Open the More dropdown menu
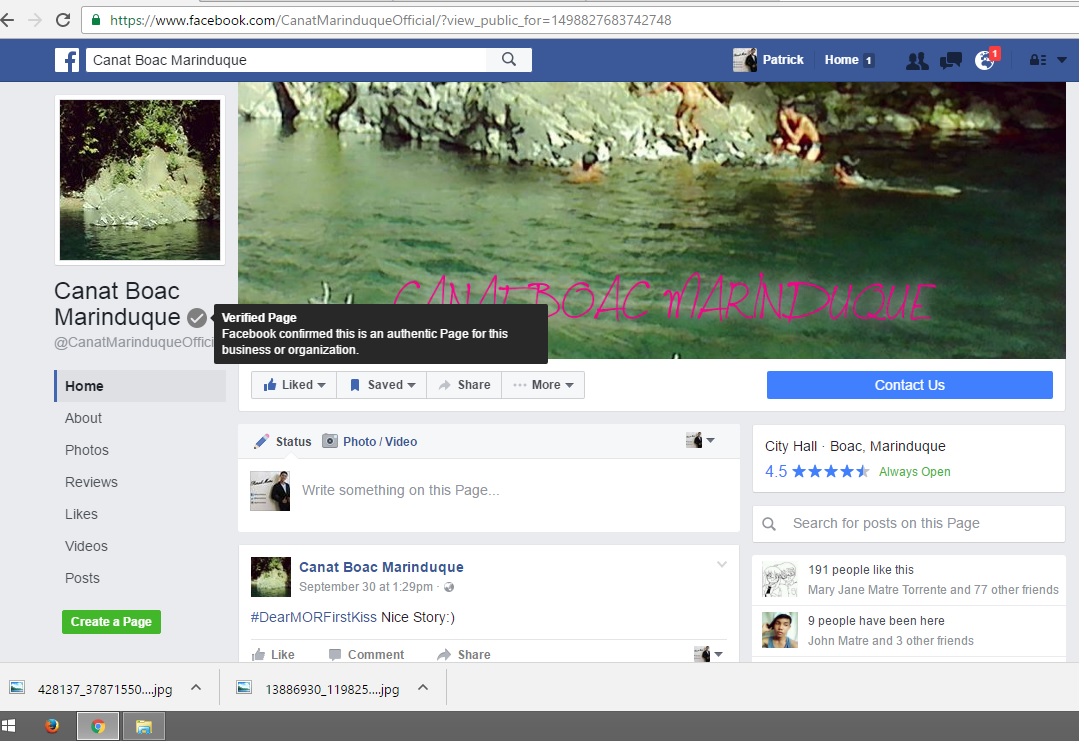The image size is (1084, 750). coord(543,385)
